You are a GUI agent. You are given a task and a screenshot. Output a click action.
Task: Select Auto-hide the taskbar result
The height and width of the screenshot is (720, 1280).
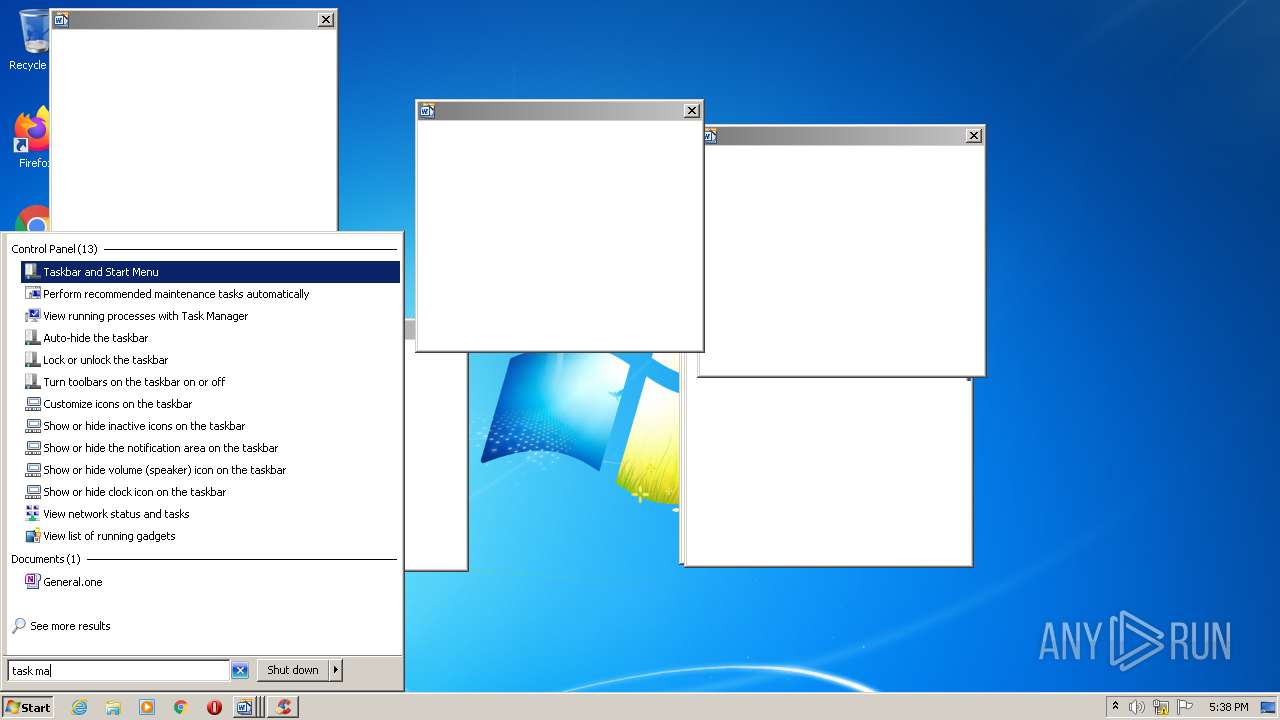[210, 338]
